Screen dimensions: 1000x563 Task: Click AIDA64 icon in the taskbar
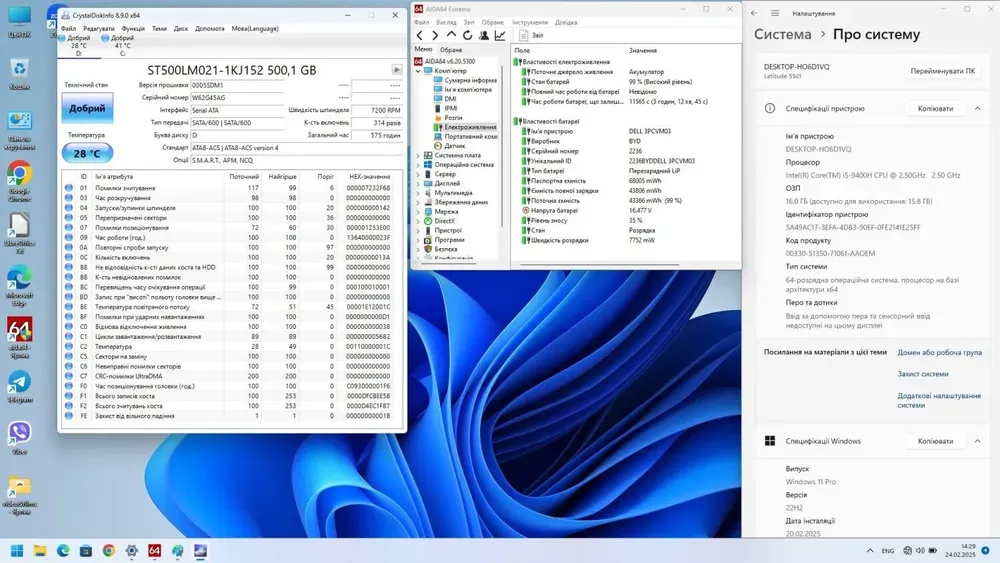154,550
